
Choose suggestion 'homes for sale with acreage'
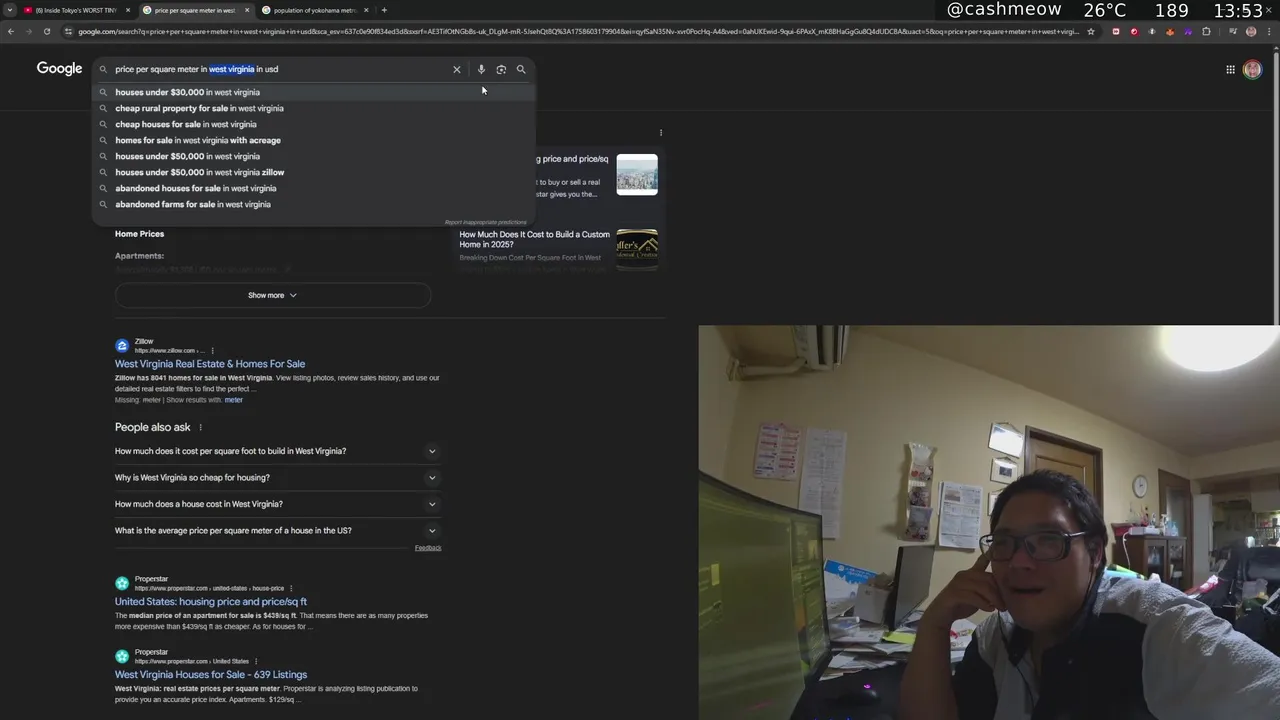[314, 140]
